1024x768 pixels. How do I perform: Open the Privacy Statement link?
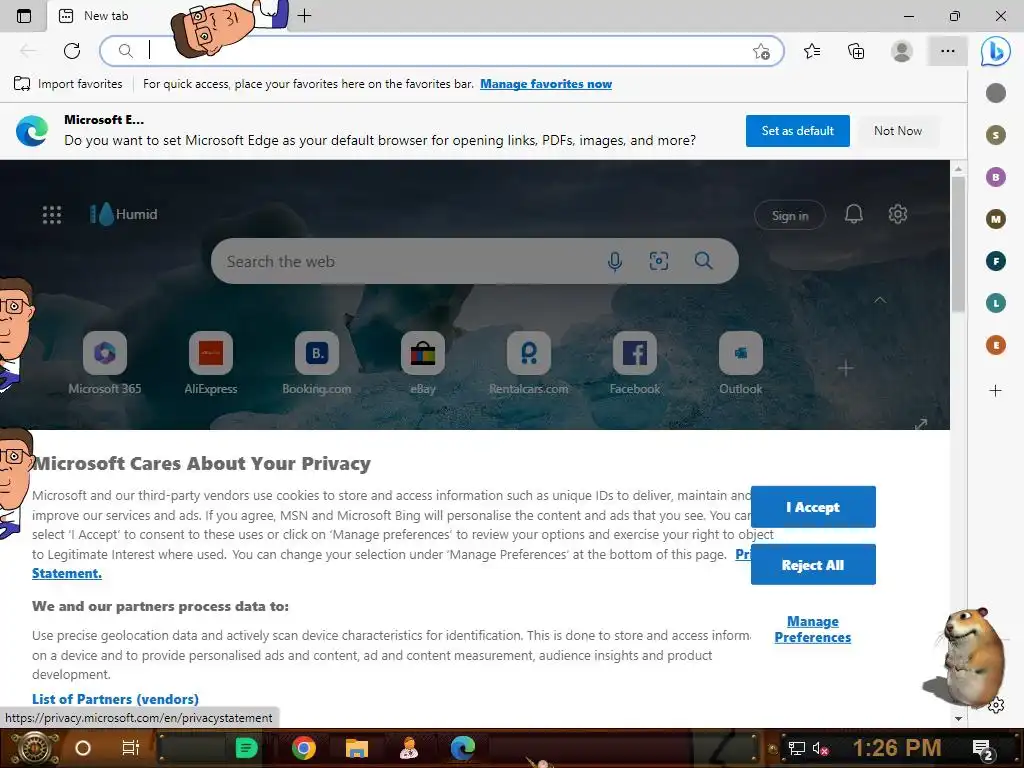[67, 573]
